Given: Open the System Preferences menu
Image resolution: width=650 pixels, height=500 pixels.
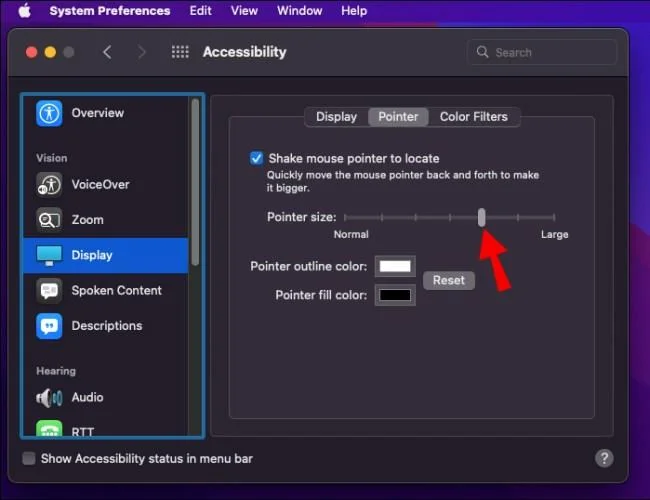Looking at the screenshot, I should pyautogui.click(x=109, y=10).
